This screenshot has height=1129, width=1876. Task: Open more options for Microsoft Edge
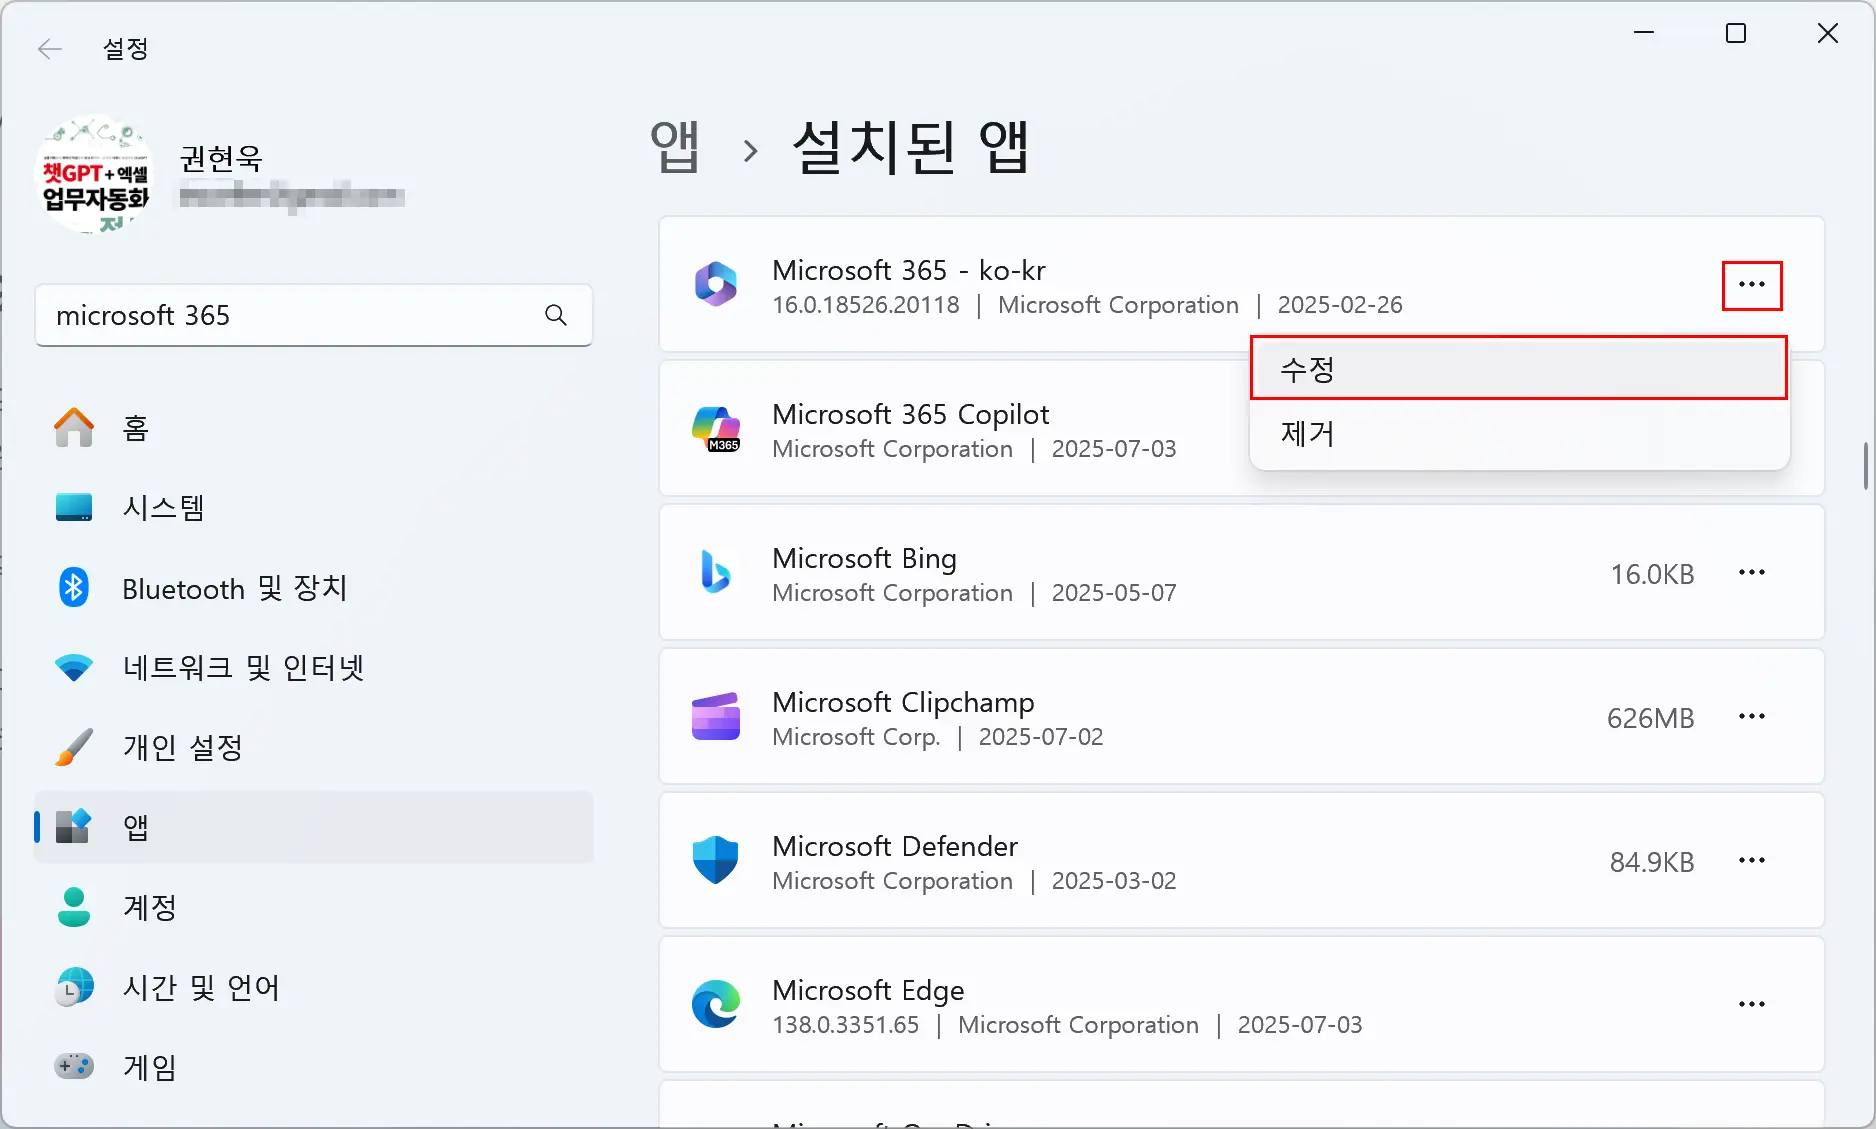[x=1752, y=1005]
